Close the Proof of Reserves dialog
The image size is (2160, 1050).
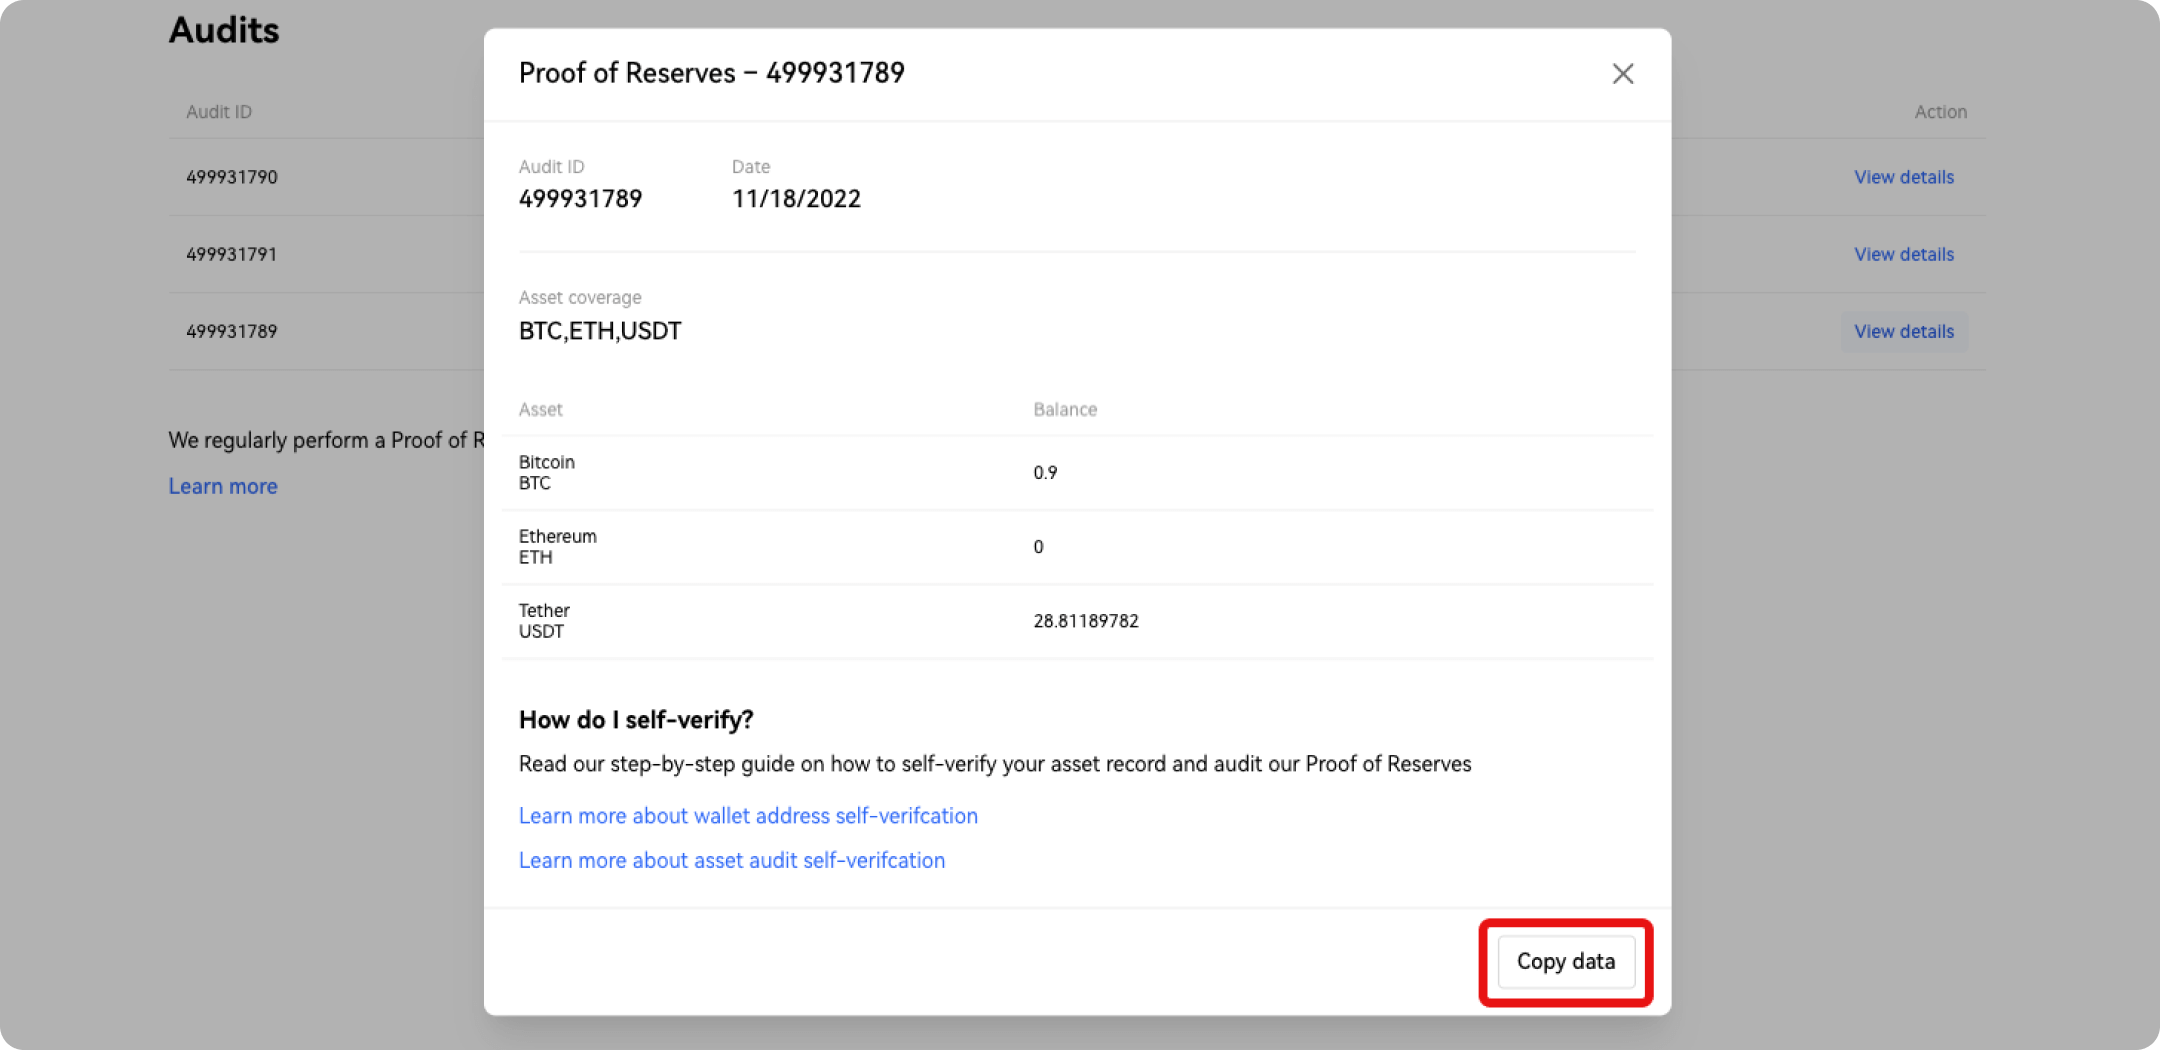pos(1622,73)
